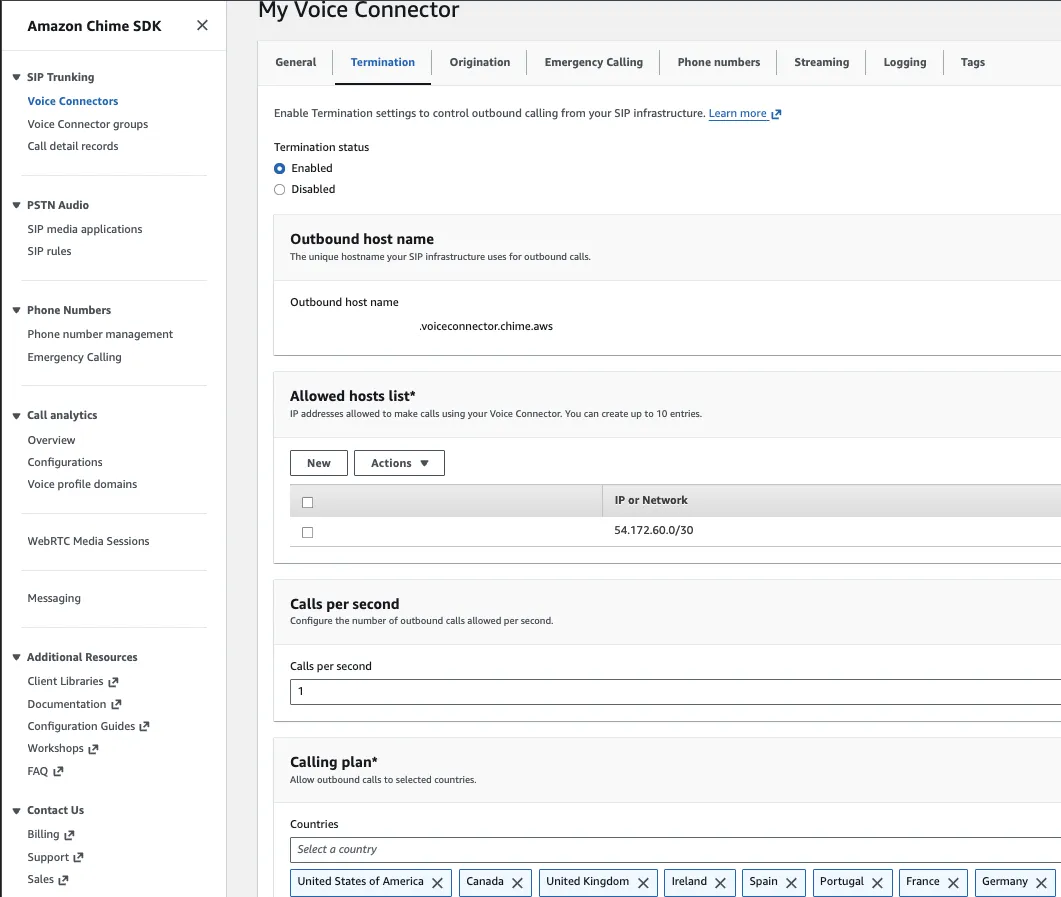This screenshot has height=897, width=1061.
Task: Remove France country tag
Action: [953, 883]
